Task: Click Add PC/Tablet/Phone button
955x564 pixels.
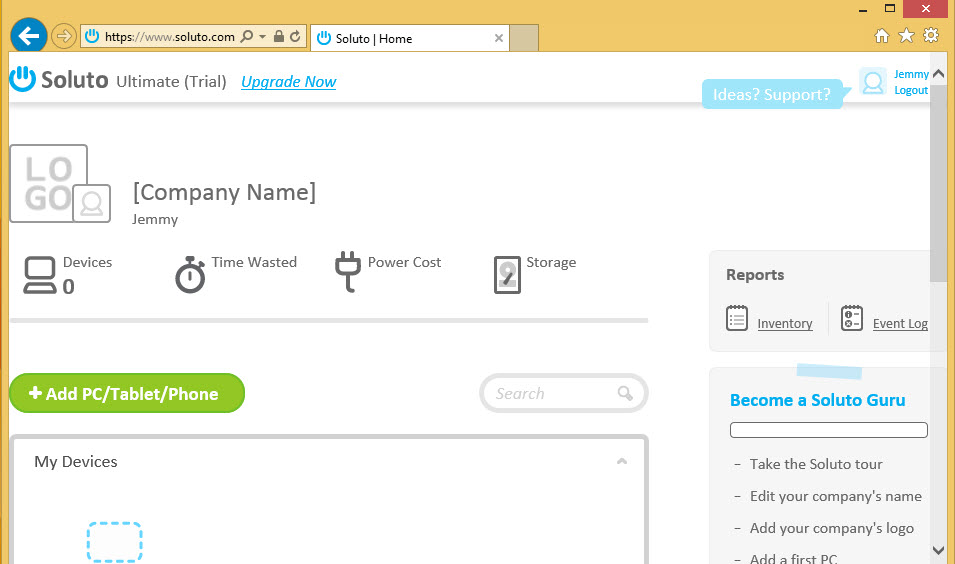Action: 127,393
